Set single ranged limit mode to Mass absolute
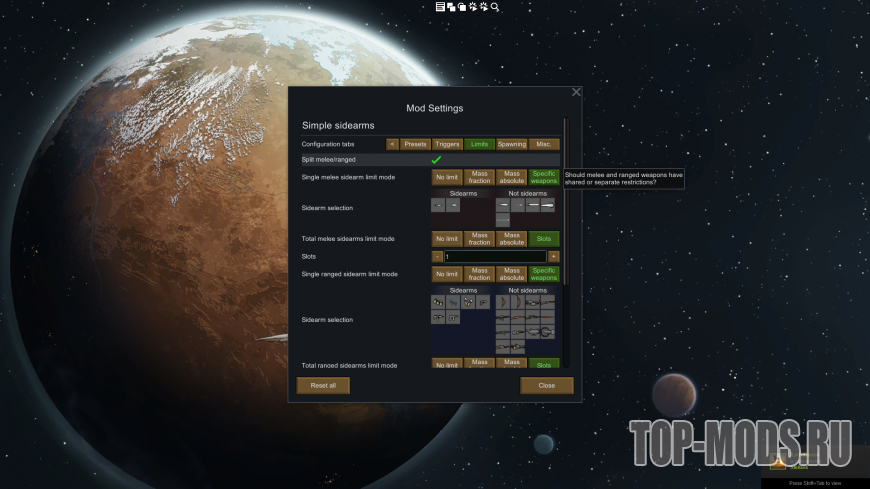Image resolution: width=870 pixels, height=489 pixels. point(512,274)
